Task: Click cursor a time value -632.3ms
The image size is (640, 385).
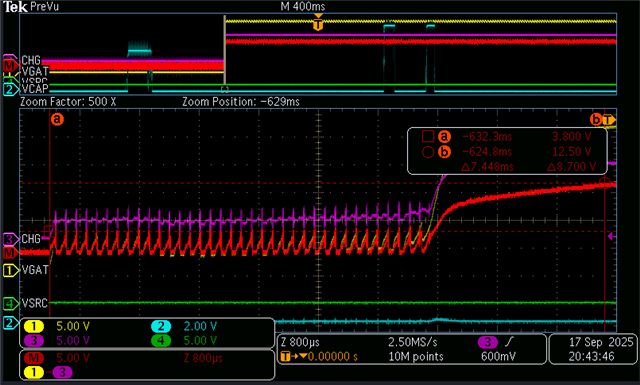Action: [487, 136]
